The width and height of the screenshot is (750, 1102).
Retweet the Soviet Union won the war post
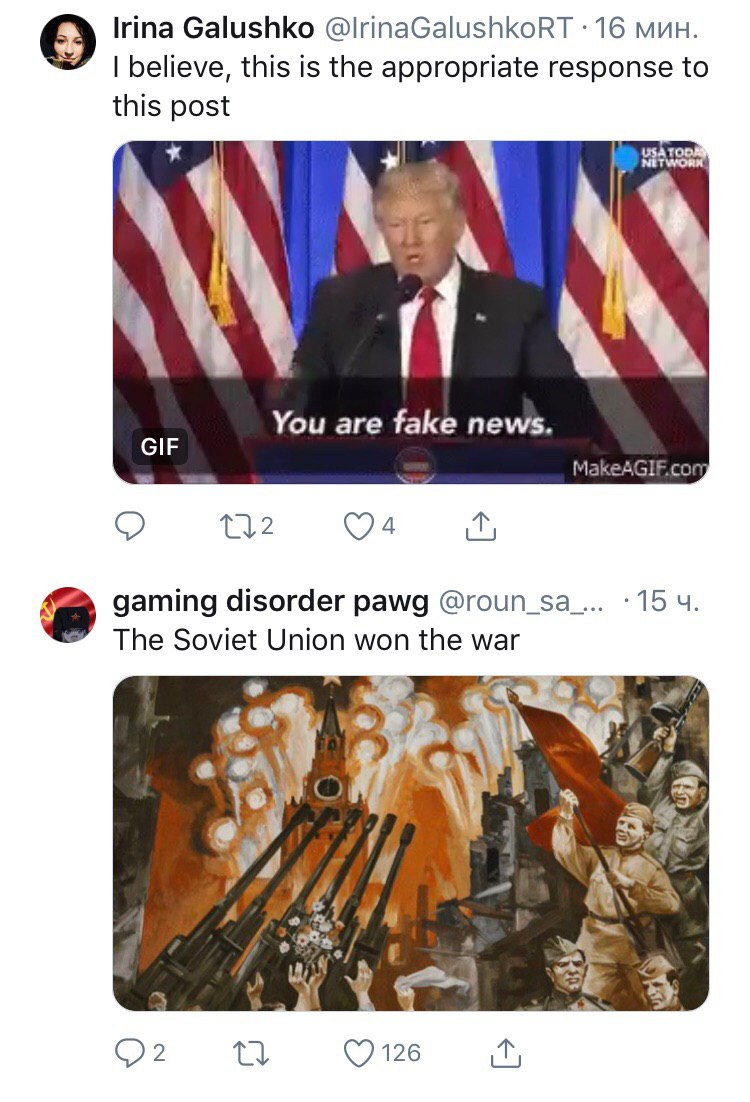250,1054
